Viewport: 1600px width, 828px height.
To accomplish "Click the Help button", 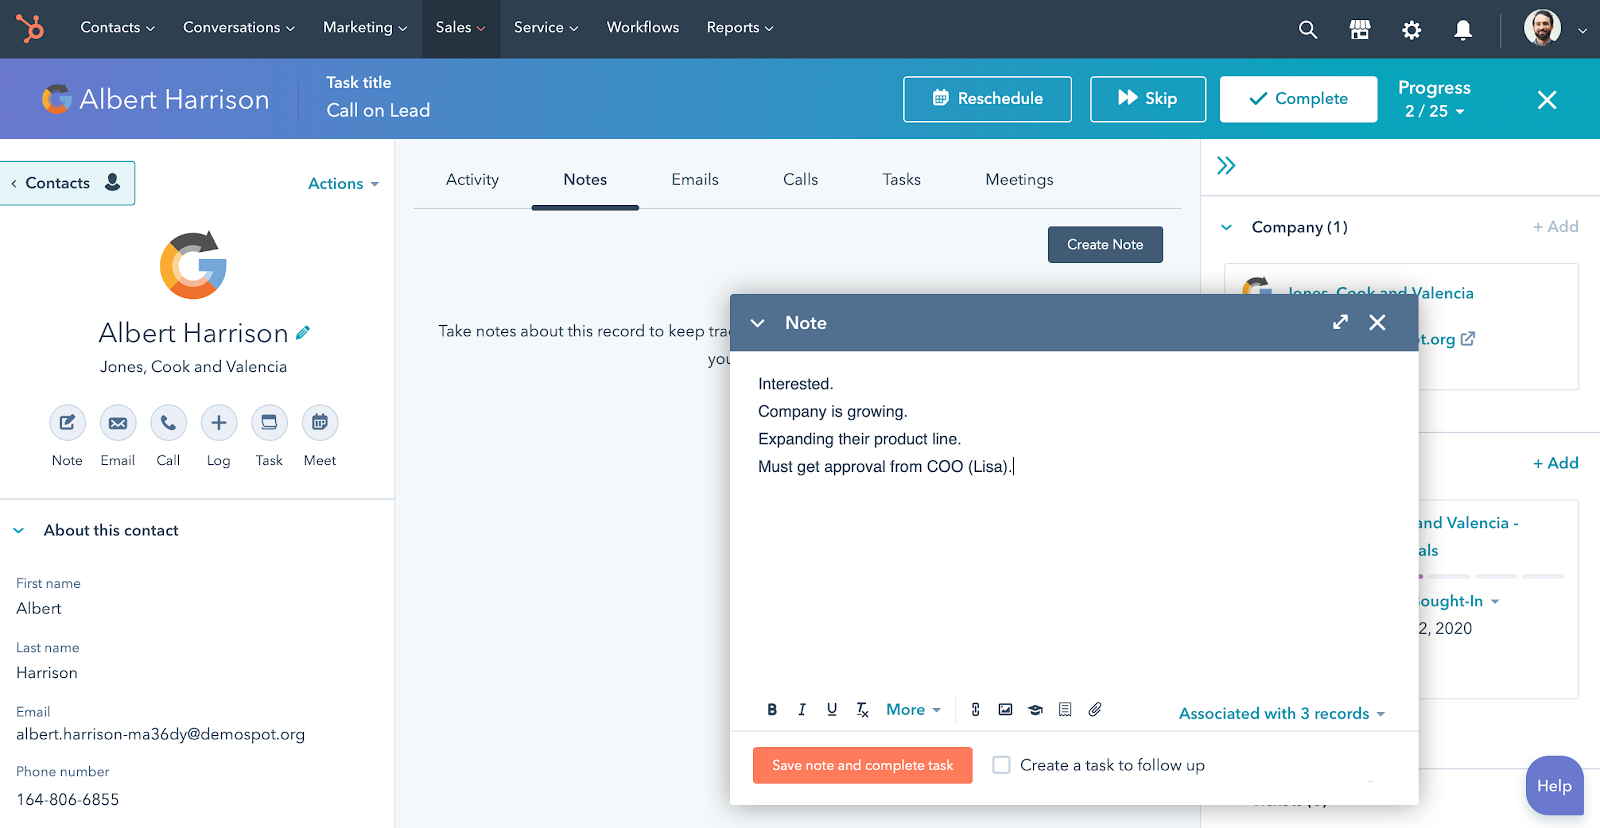I will [1554, 786].
